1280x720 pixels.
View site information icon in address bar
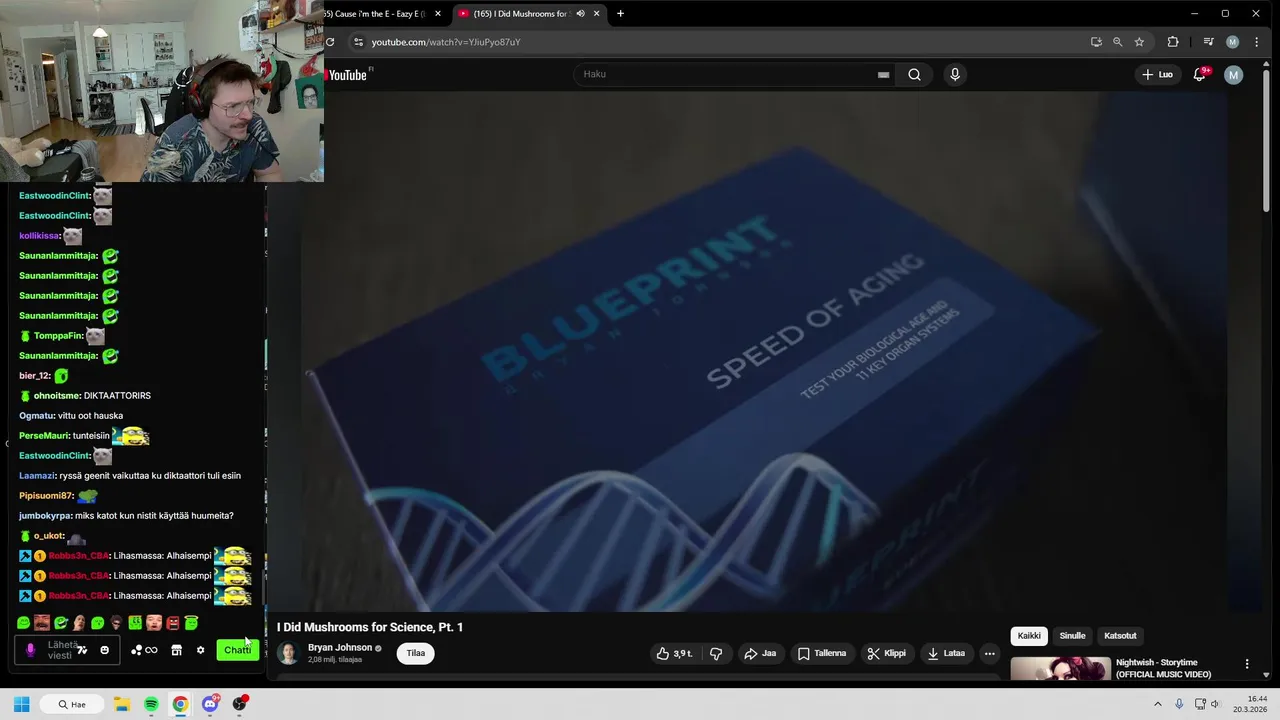(358, 42)
